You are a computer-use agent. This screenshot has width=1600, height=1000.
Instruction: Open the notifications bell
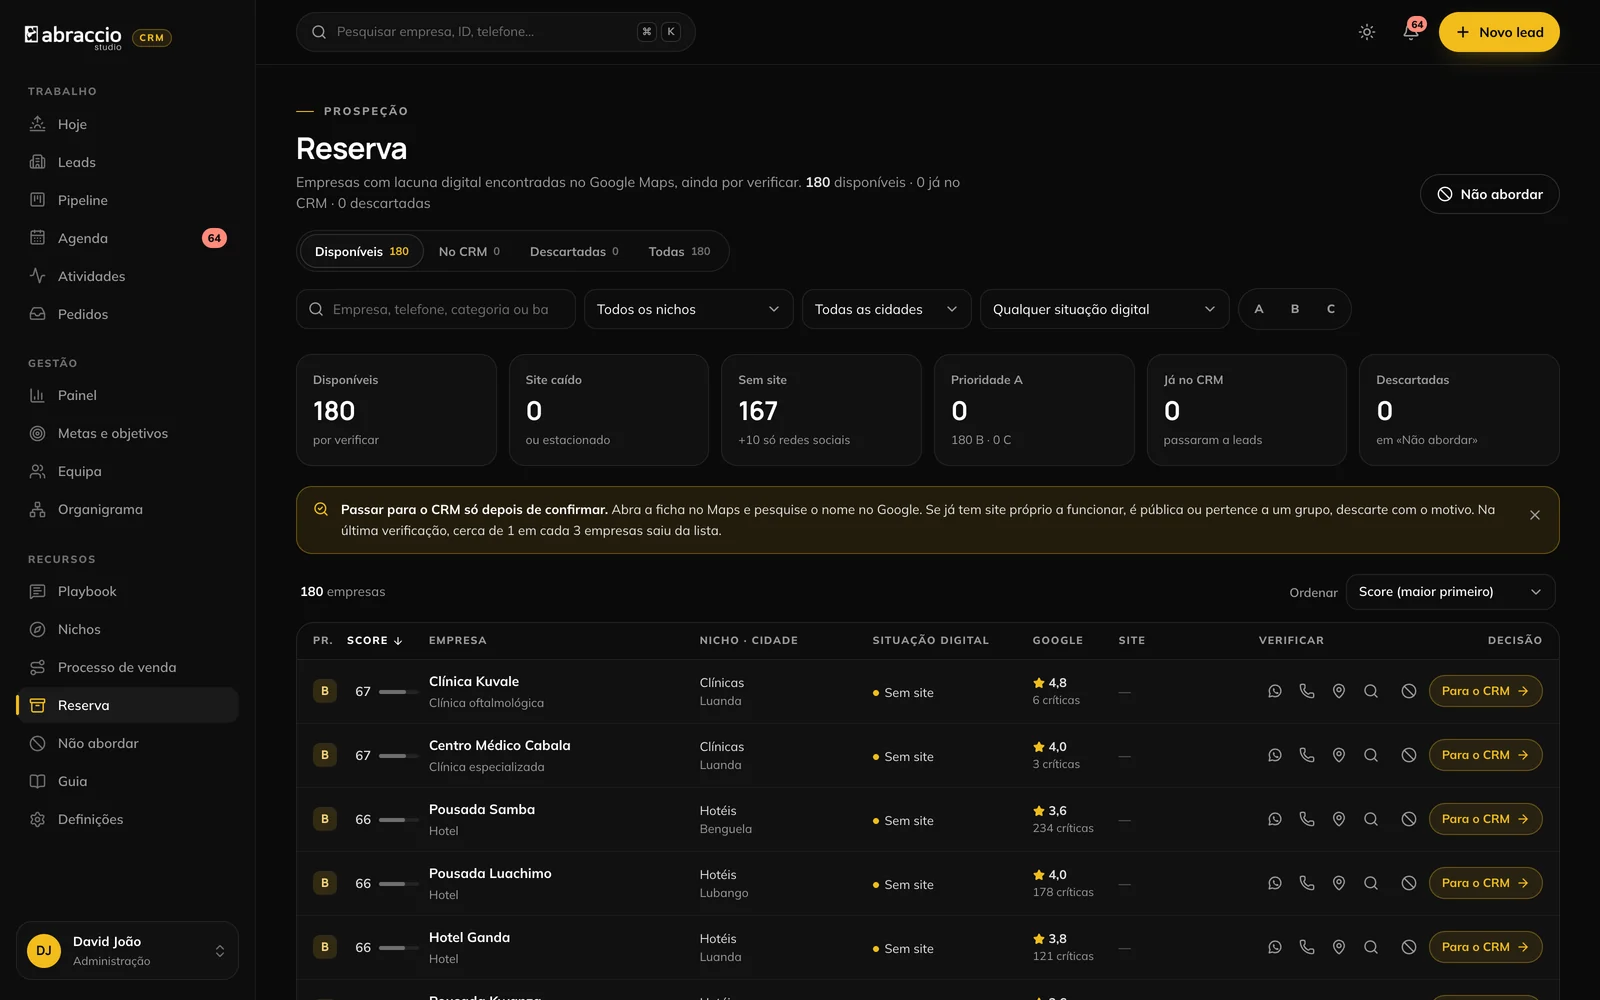[x=1411, y=32]
